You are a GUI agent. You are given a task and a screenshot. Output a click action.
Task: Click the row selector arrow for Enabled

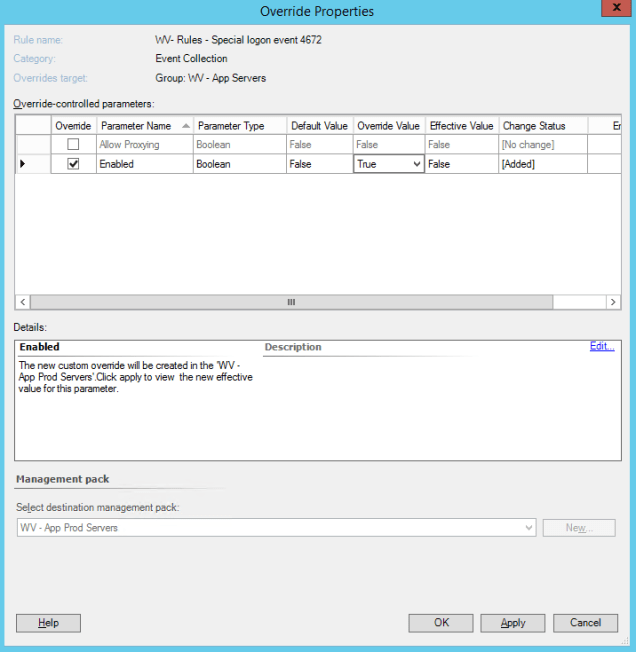click(x=23, y=164)
